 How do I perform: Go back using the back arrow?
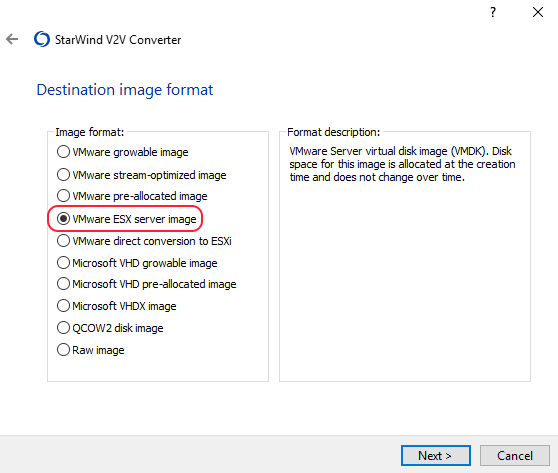click(x=12, y=39)
